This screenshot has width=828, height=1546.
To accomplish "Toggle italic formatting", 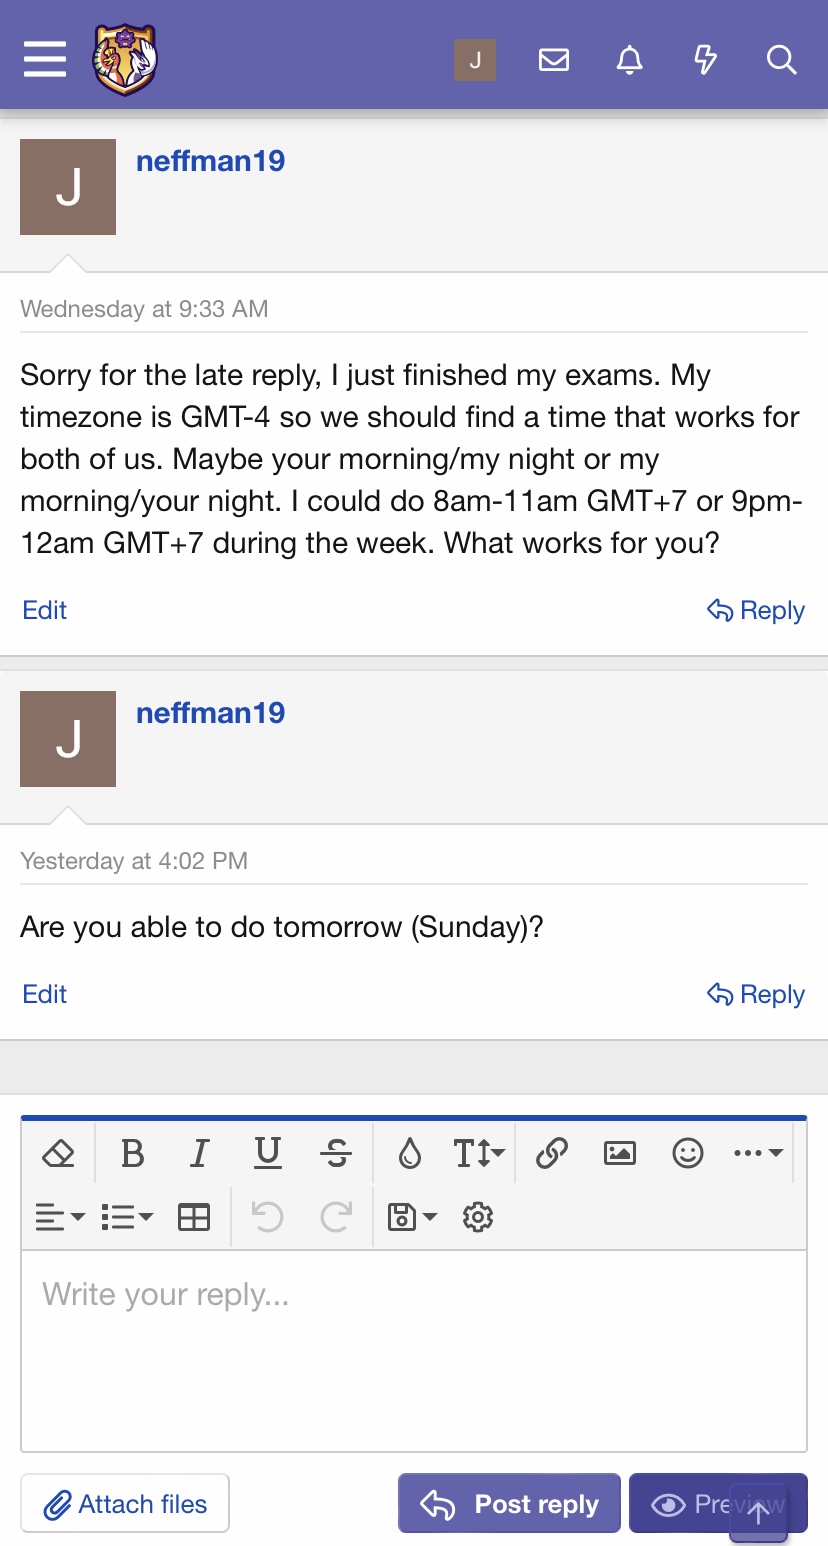I will point(199,1154).
